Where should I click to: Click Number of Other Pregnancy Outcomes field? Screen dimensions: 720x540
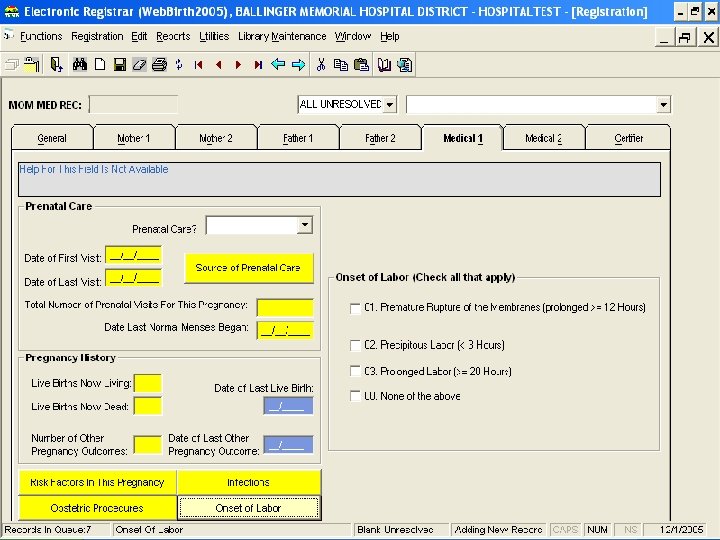147,444
